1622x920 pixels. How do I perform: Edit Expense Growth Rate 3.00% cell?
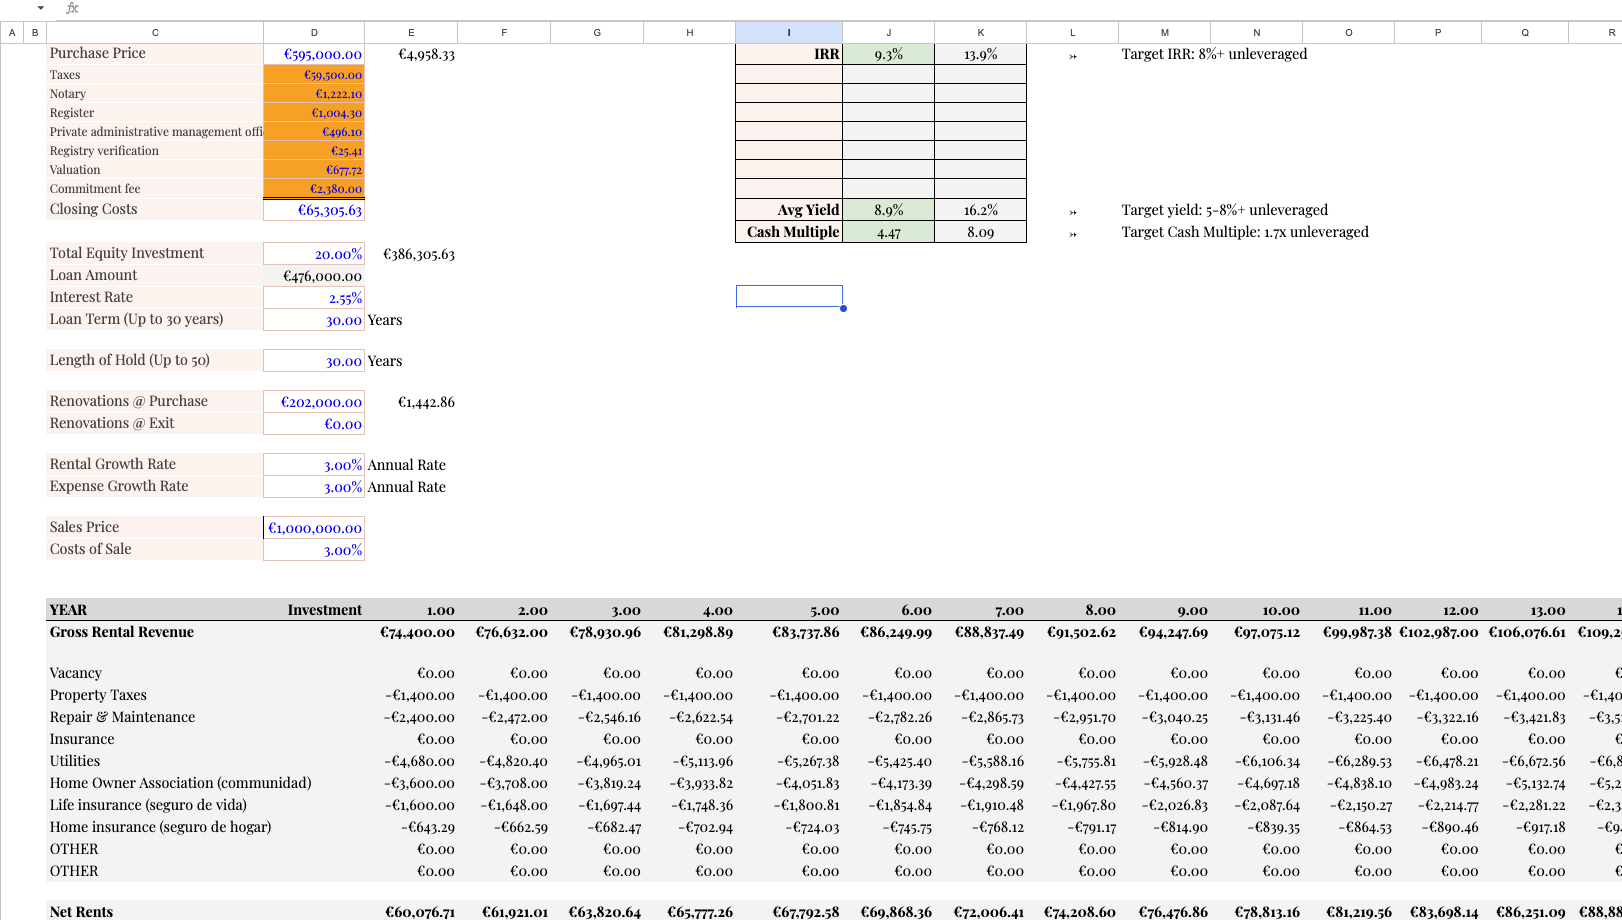pyautogui.click(x=314, y=487)
